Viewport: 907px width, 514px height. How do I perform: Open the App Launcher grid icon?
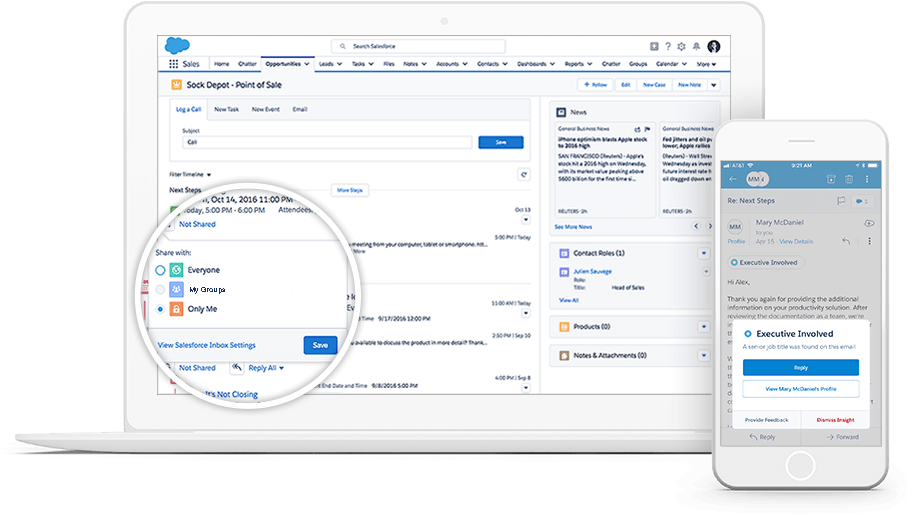173,64
